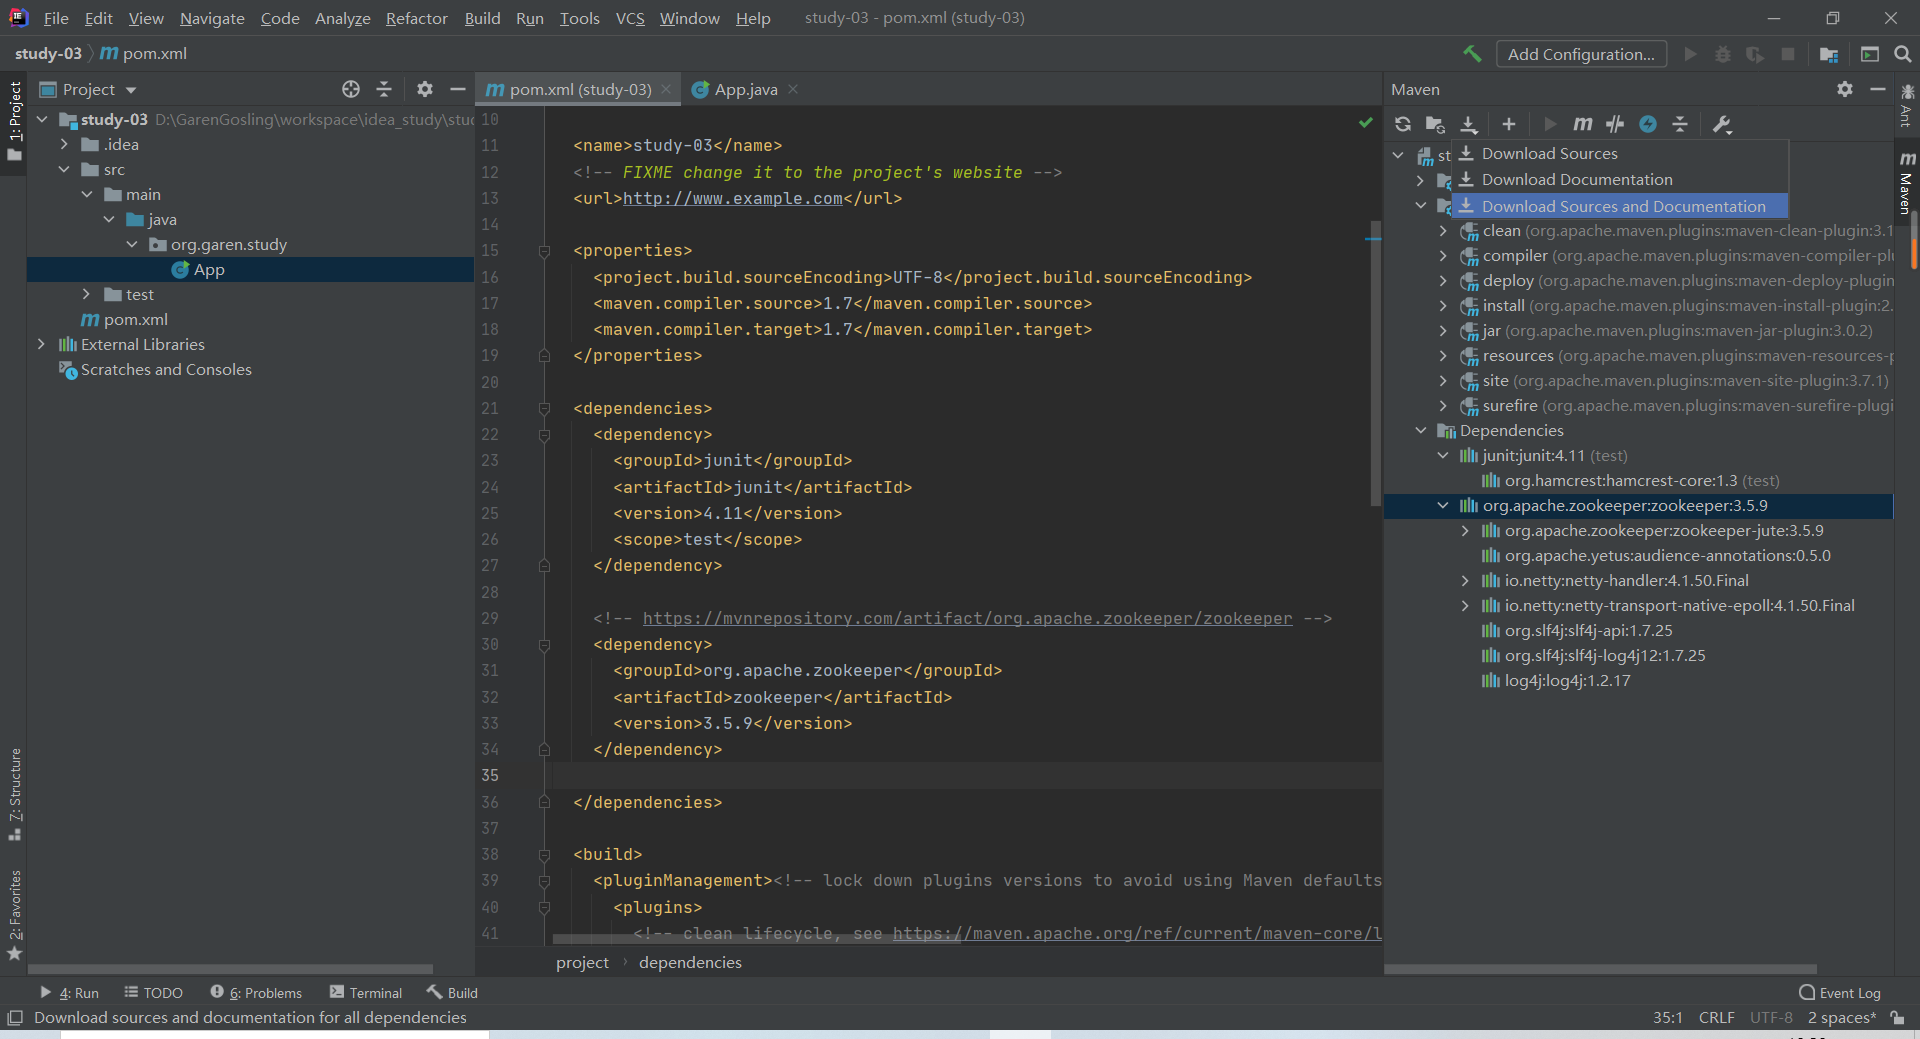1920x1039 pixels.
Task: Click the CRLF line separator indicator
Action: tap(1716, 1017)
